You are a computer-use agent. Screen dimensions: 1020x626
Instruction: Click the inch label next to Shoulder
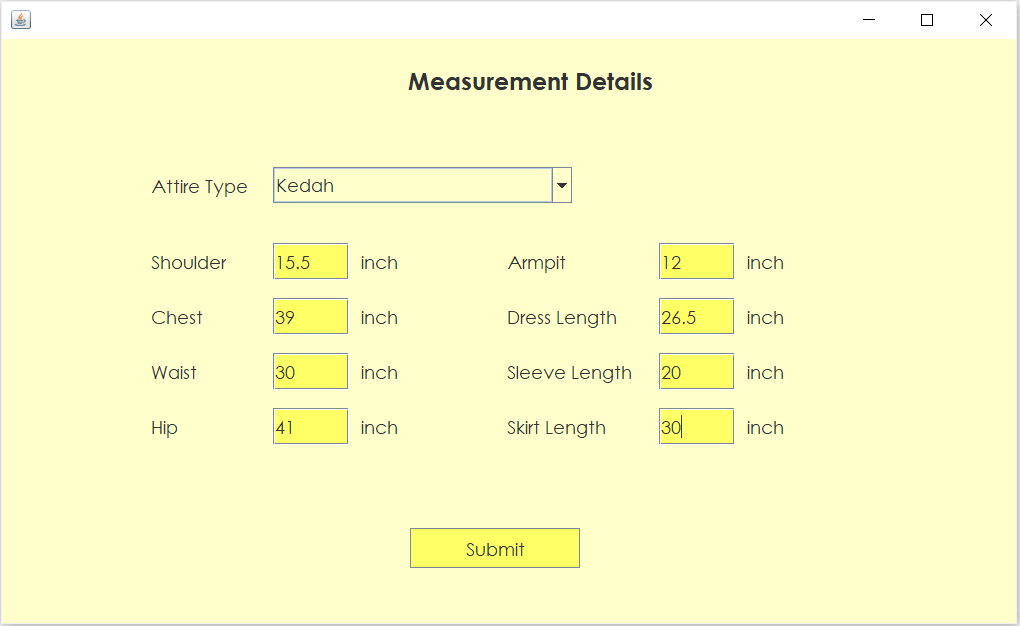(379, 262)
